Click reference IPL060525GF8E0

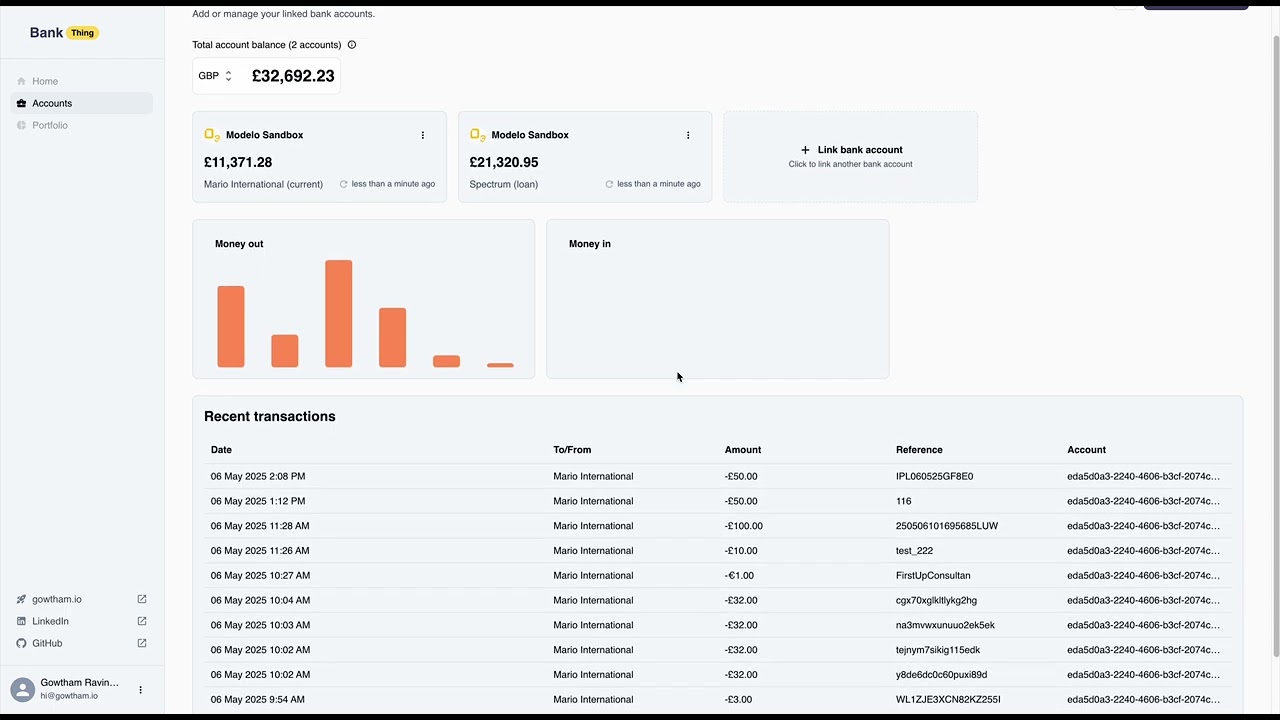(934, 476)
